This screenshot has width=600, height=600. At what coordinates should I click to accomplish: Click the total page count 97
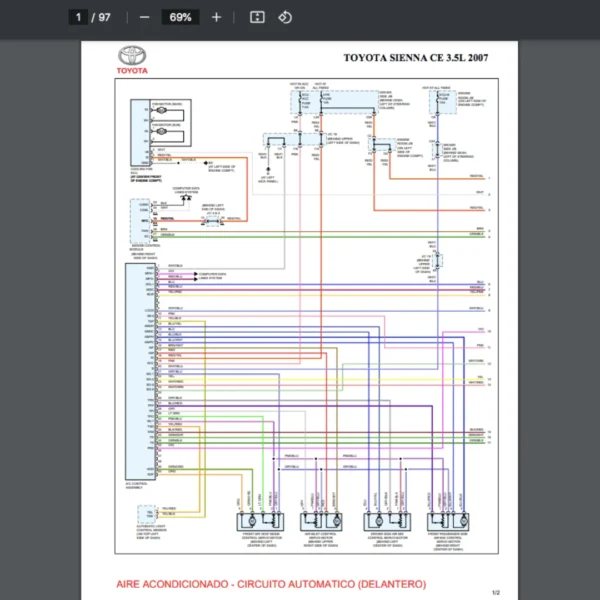104,17
